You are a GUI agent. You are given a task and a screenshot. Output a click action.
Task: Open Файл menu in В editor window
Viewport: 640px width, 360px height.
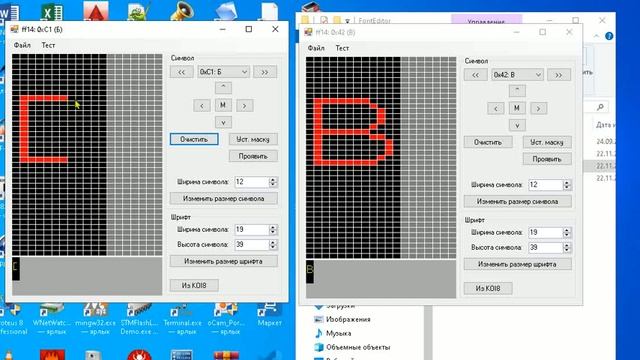coord(316,48)
